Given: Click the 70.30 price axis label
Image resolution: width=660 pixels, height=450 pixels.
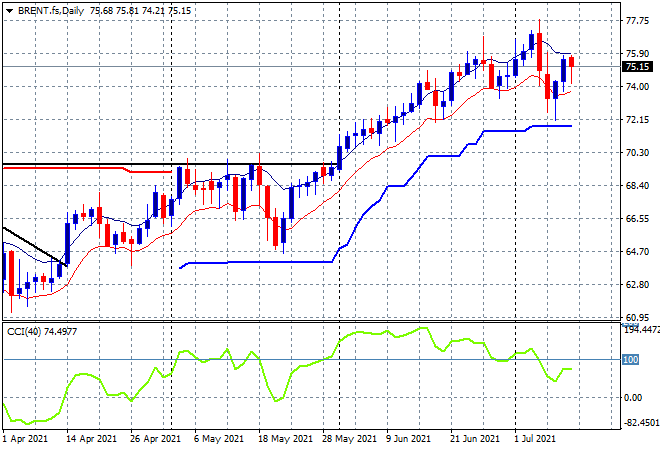Looking at the screenshot, I should [x=637, y=153].
